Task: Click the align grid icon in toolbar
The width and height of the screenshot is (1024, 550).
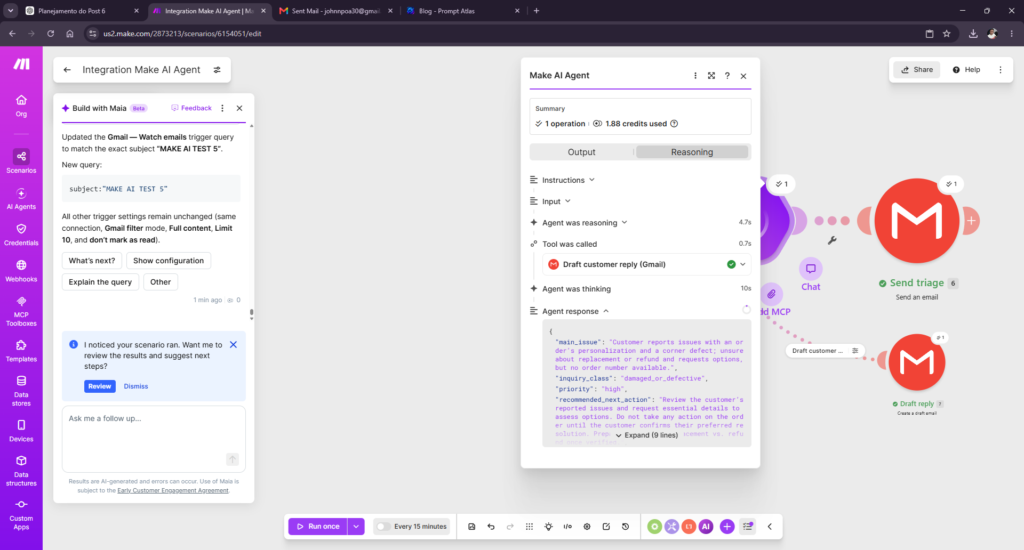Action: tap(530, 526)
